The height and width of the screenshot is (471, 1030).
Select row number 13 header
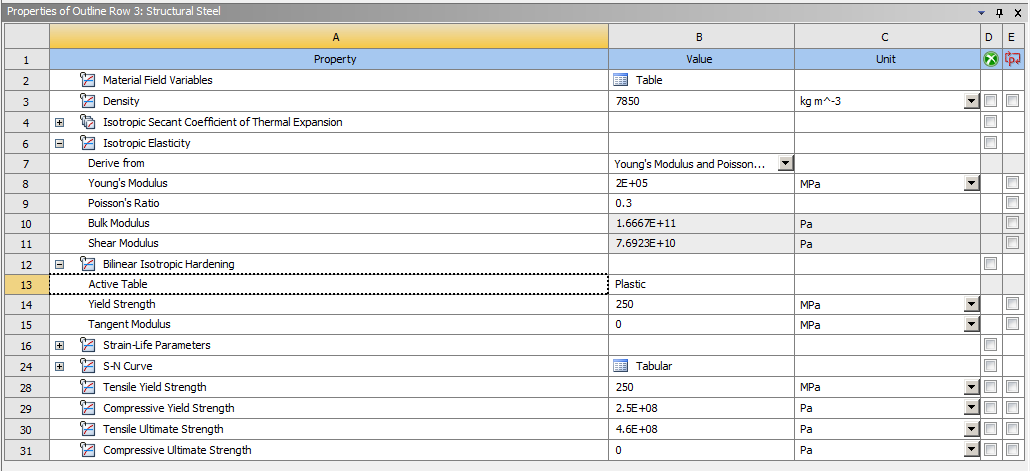click(26, 284)
